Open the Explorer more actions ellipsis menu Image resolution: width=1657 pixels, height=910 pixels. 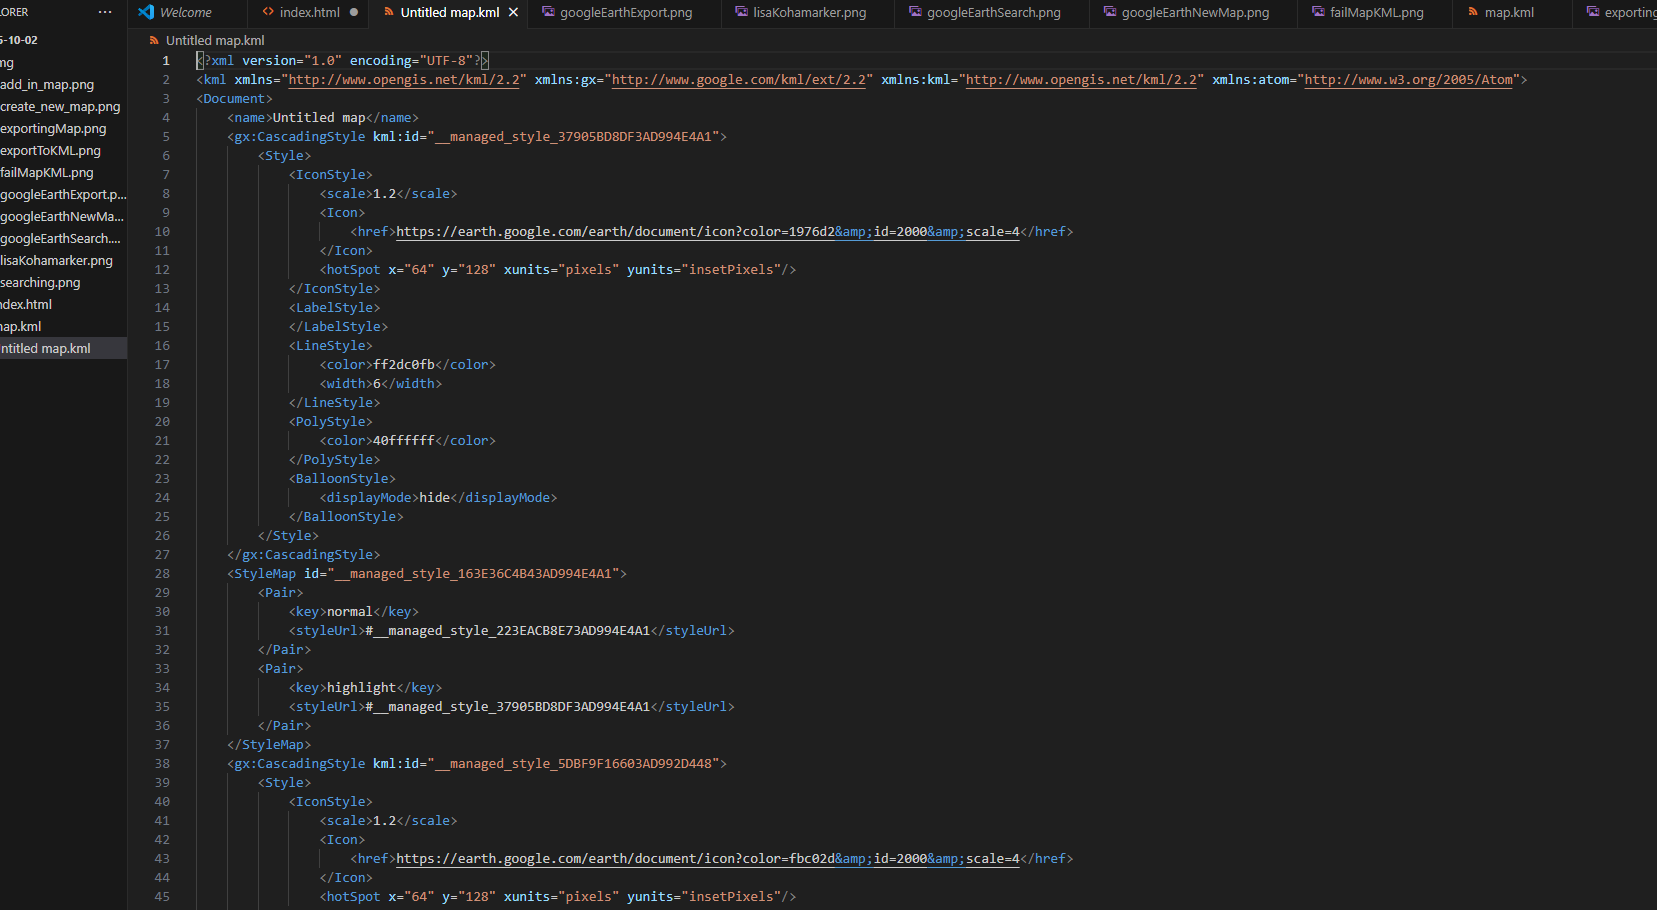(x=105, y=12)
